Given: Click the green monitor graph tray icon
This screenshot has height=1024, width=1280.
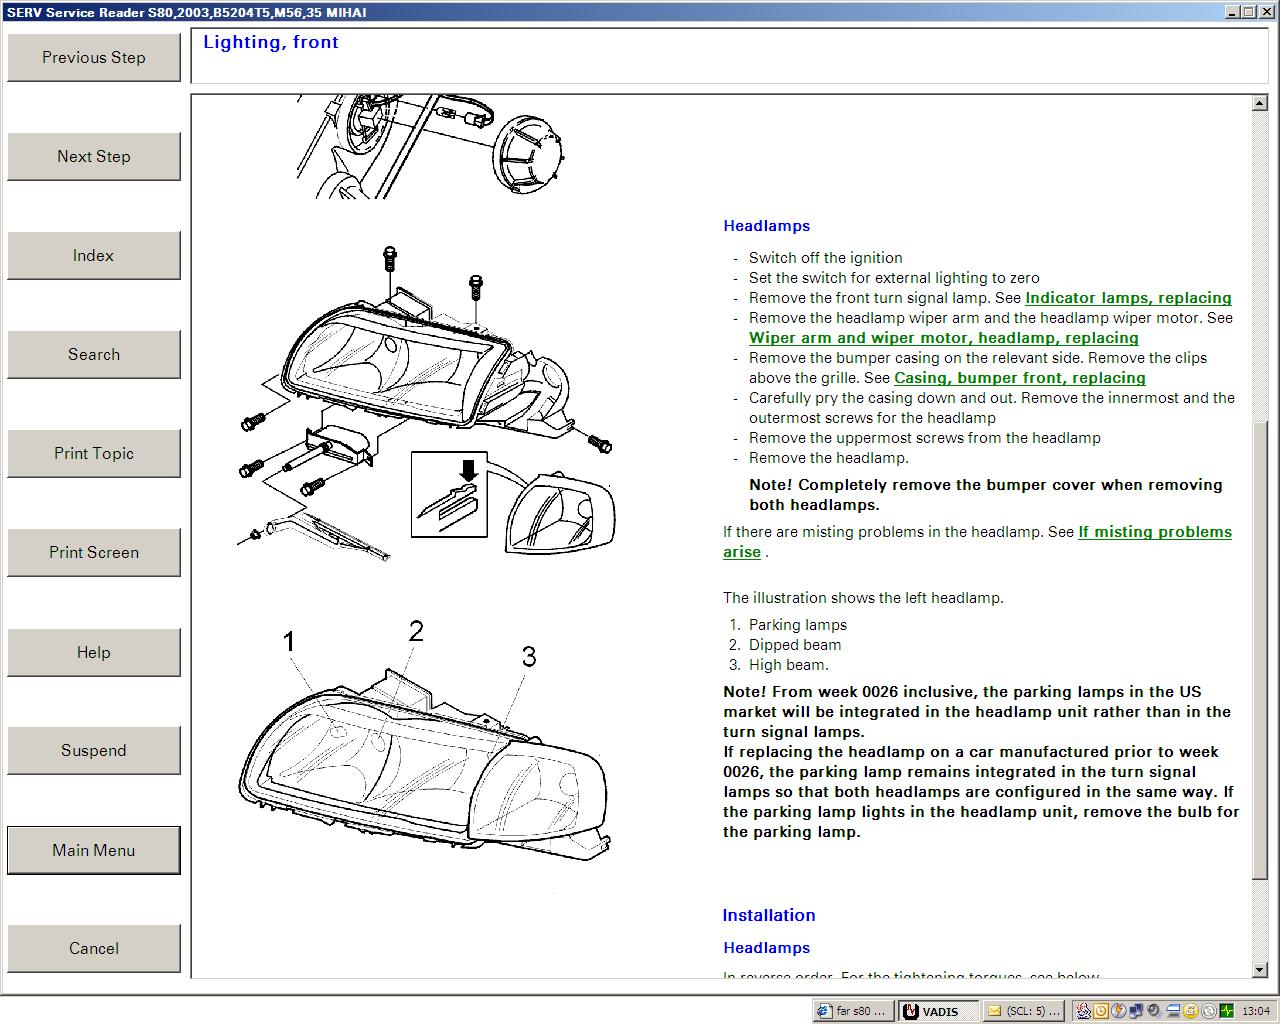Looking at the screenshot, I should click(x=1227, y=1011).
